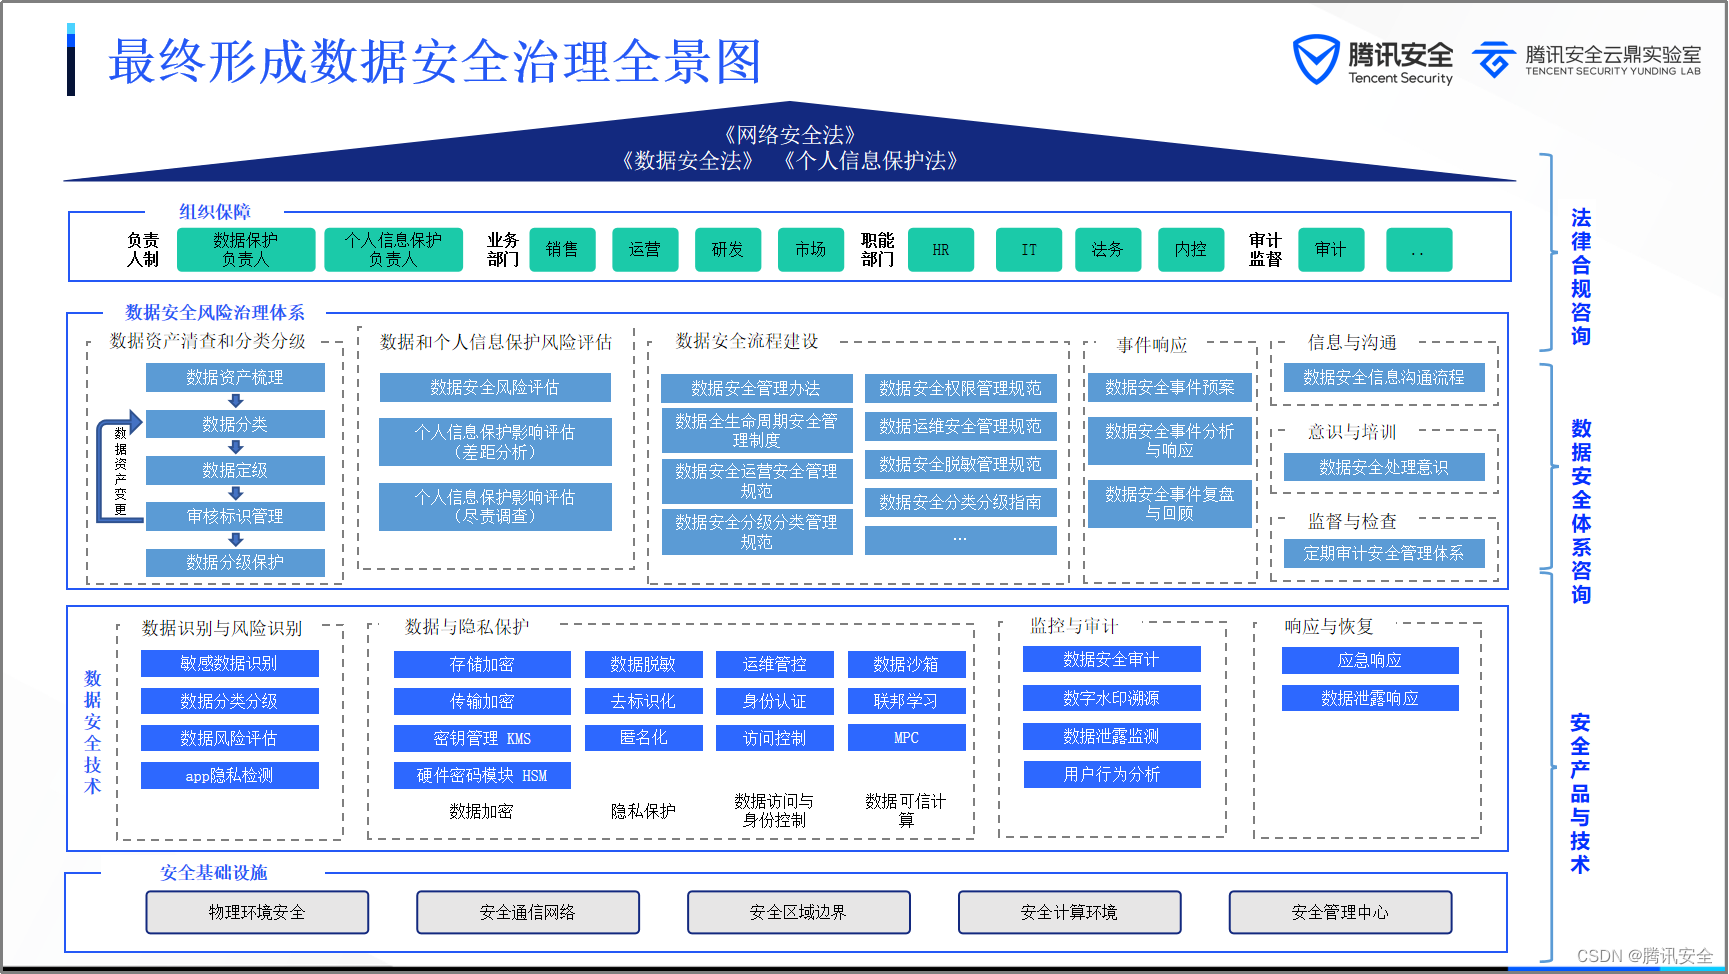The image size is (1729, 974).
Task: Click the 销售 department box
Action: pyautogui.click(x=562, y=250)
